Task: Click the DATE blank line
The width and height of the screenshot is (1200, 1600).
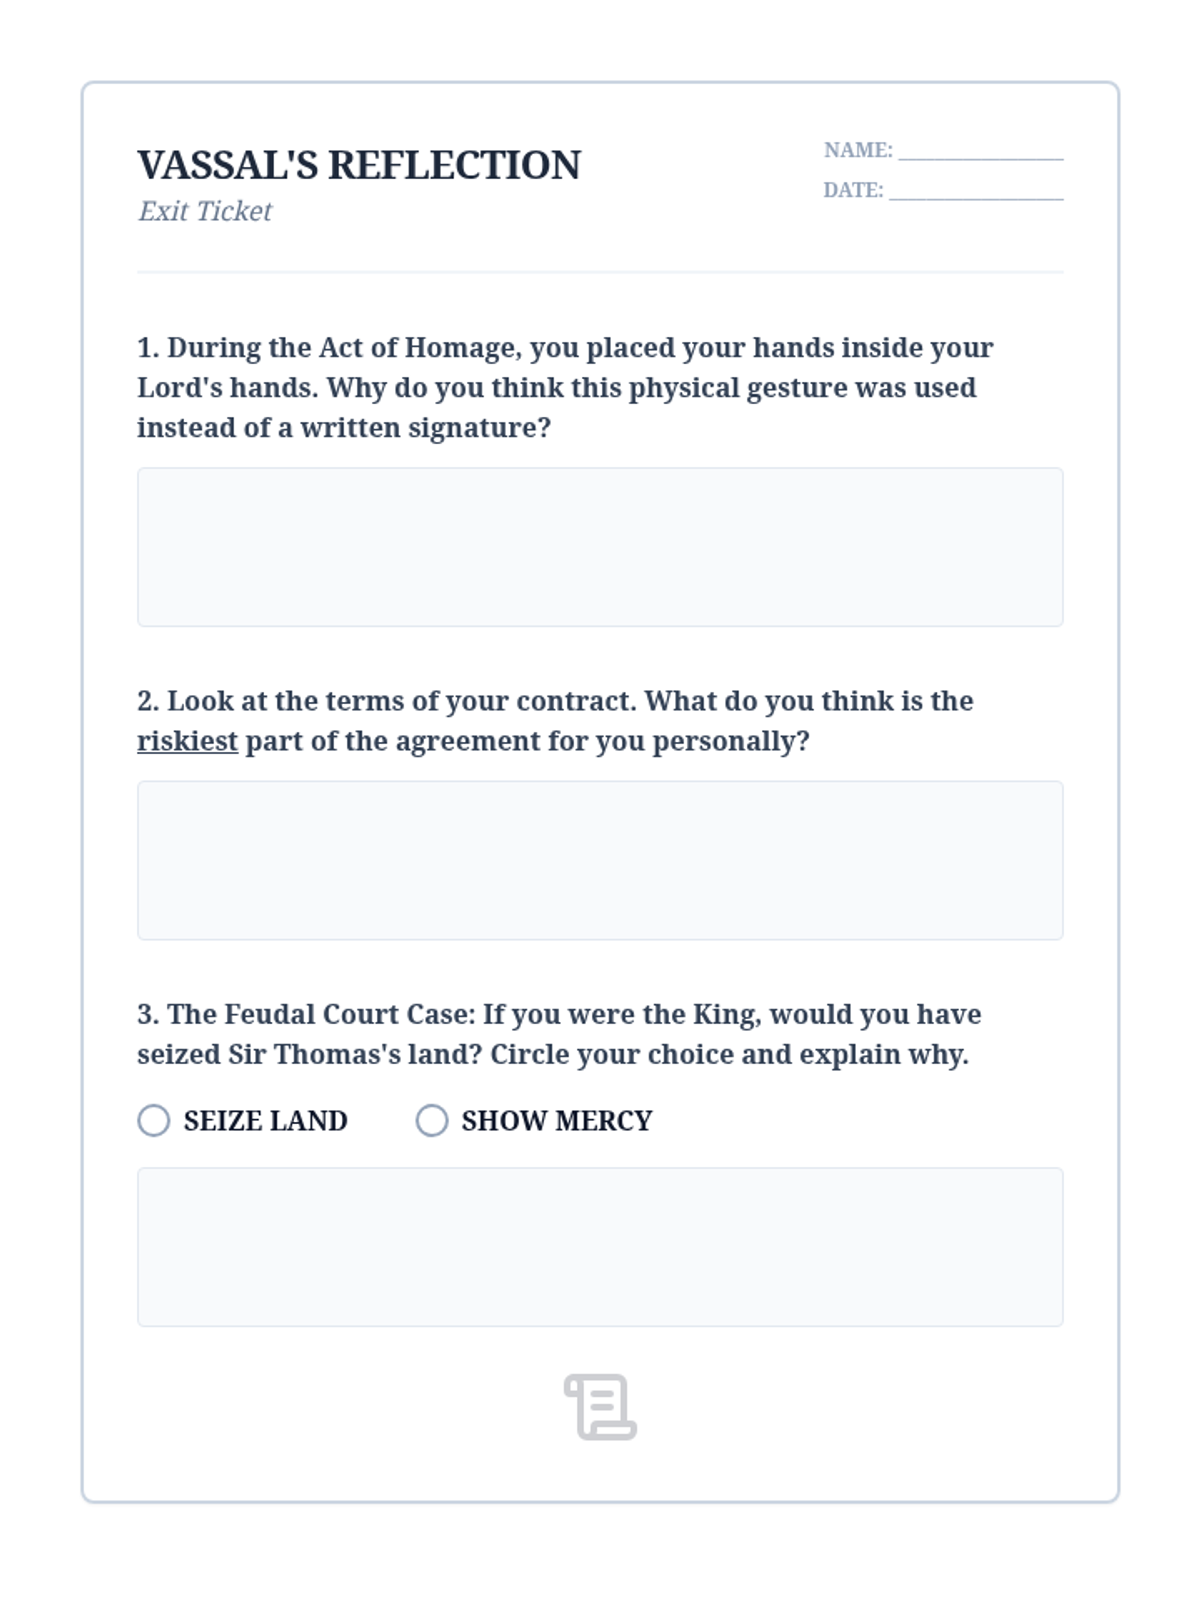Action: coord(976,197)
